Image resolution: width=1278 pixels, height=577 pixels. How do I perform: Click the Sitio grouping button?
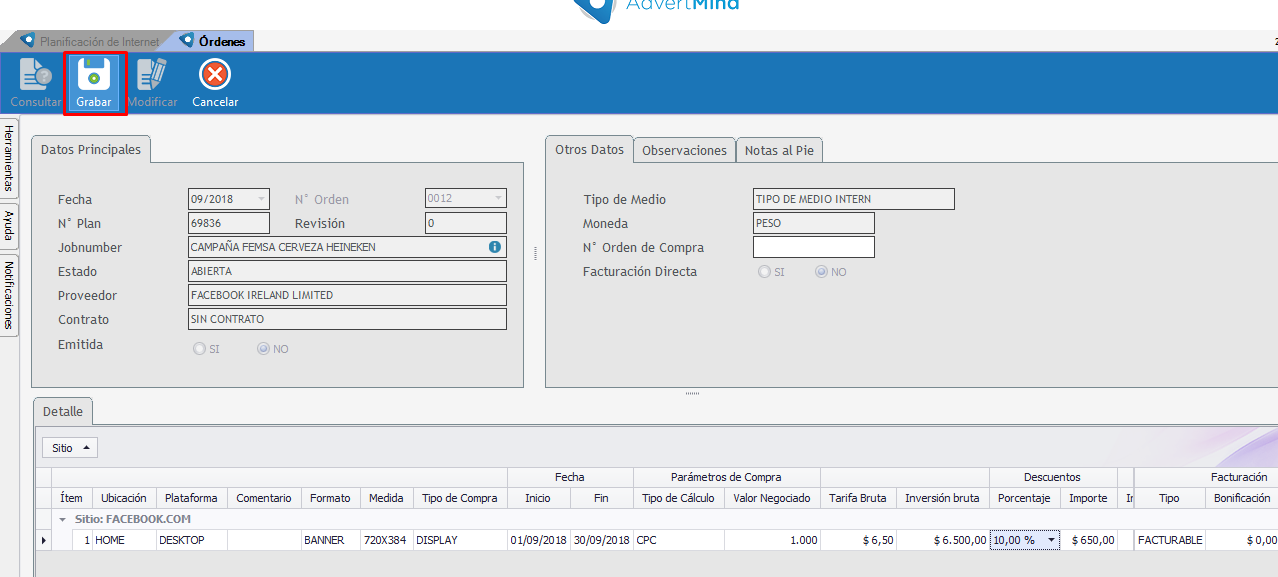coord(70,448)
